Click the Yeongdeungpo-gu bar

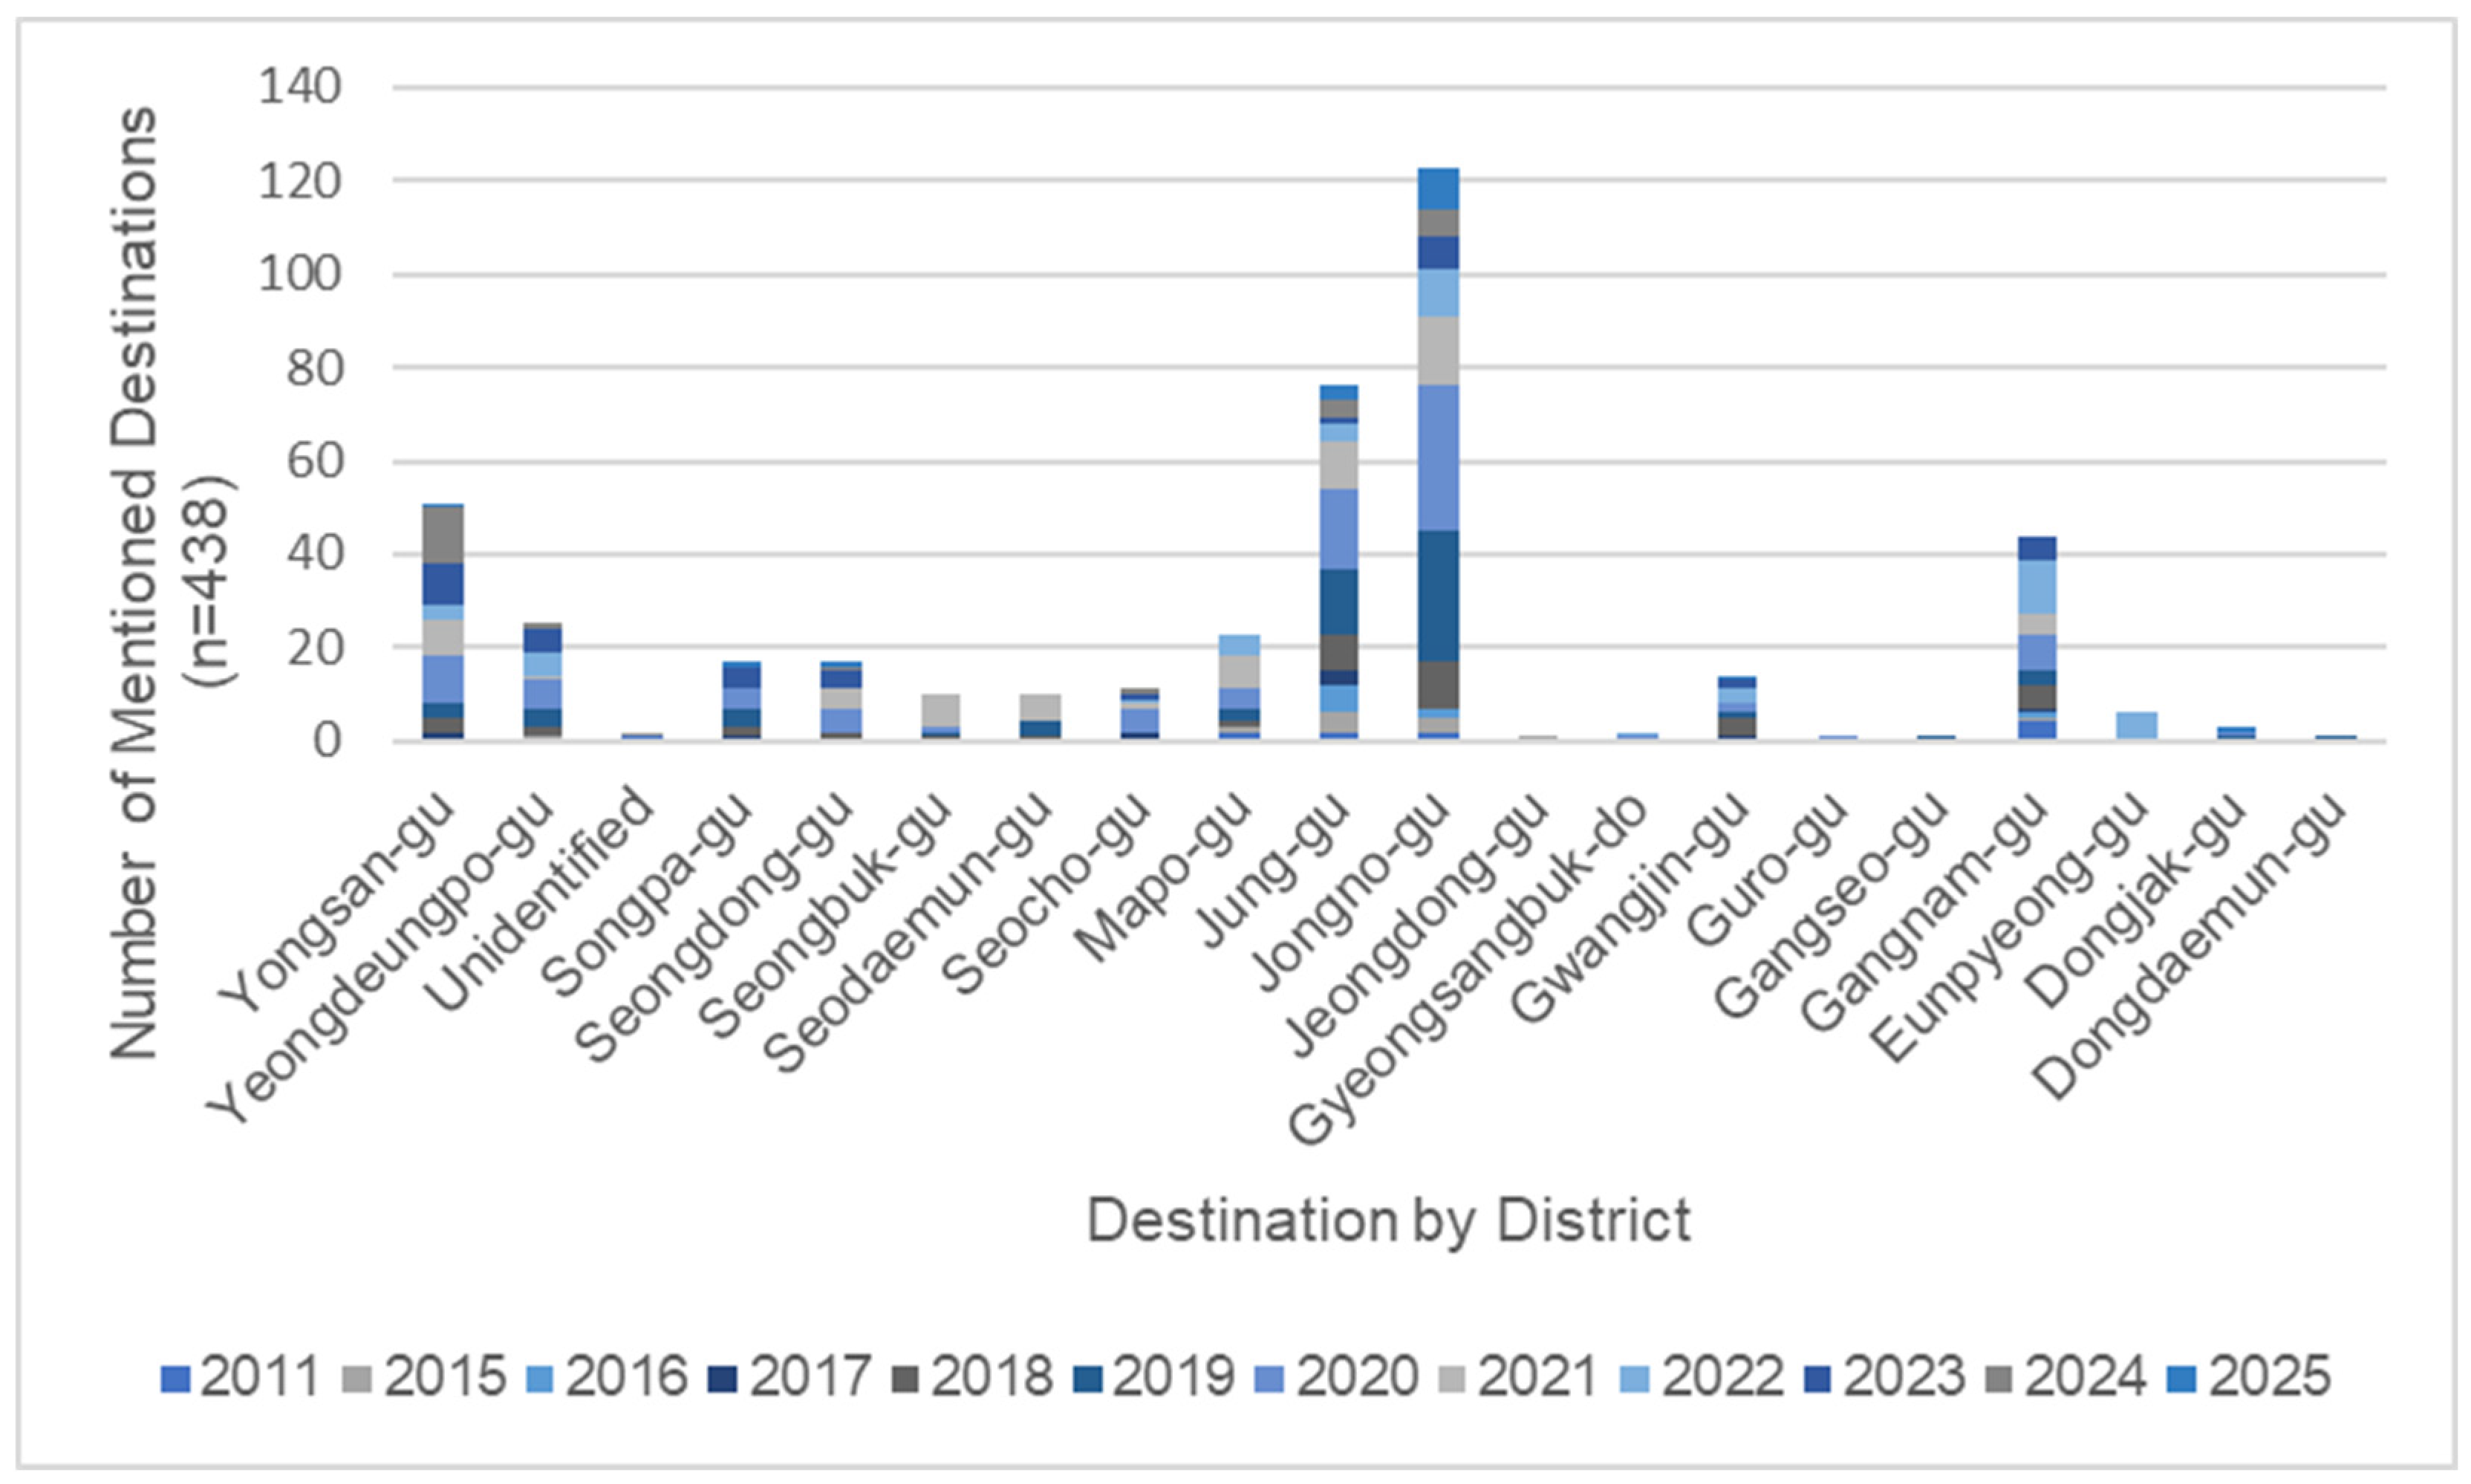click(542, 682)
